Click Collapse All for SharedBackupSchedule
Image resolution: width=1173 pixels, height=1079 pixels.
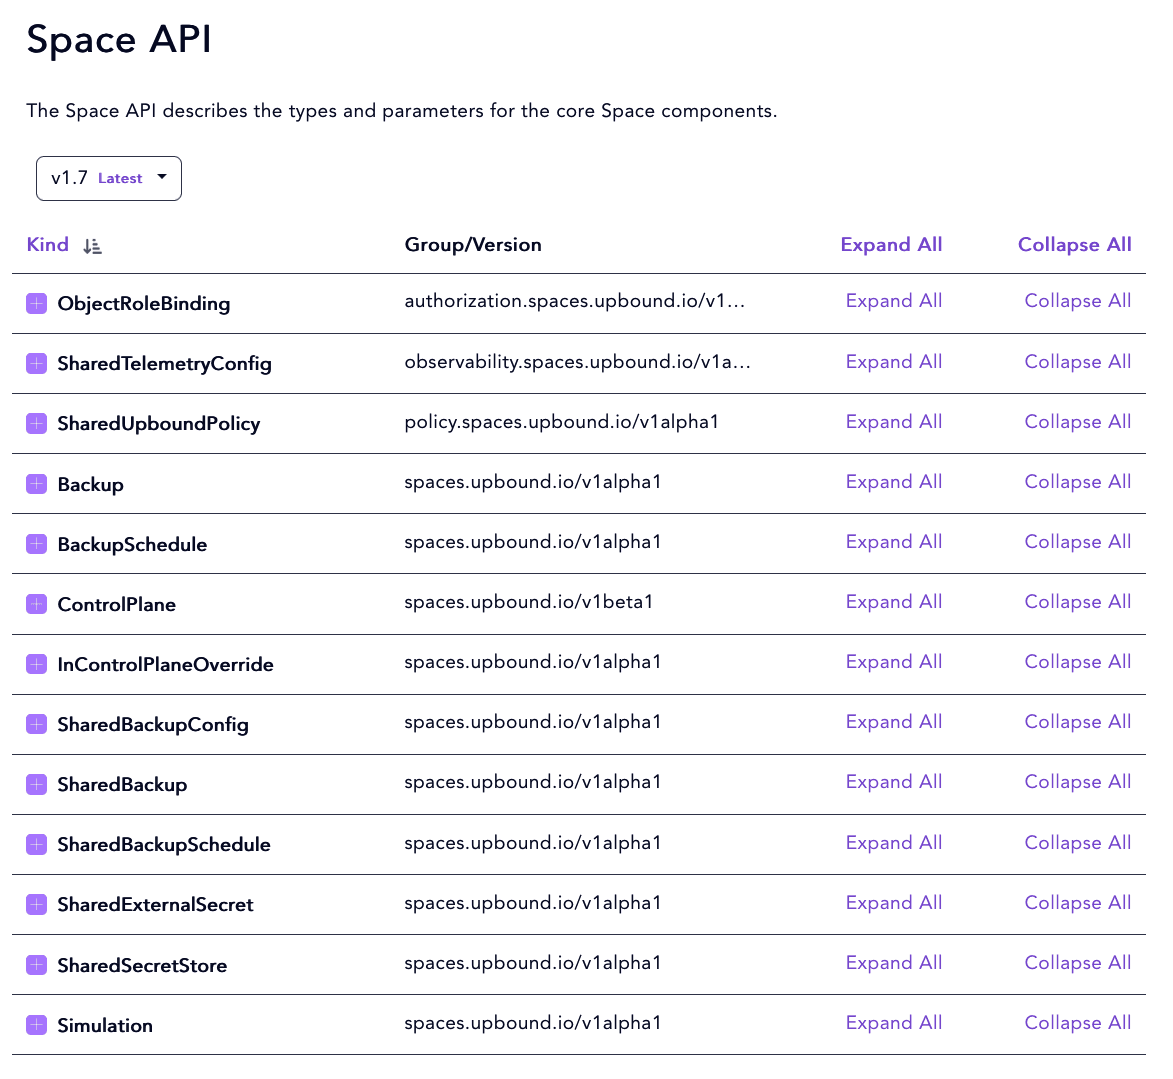pyautogui.click(x=1077, y=843)
